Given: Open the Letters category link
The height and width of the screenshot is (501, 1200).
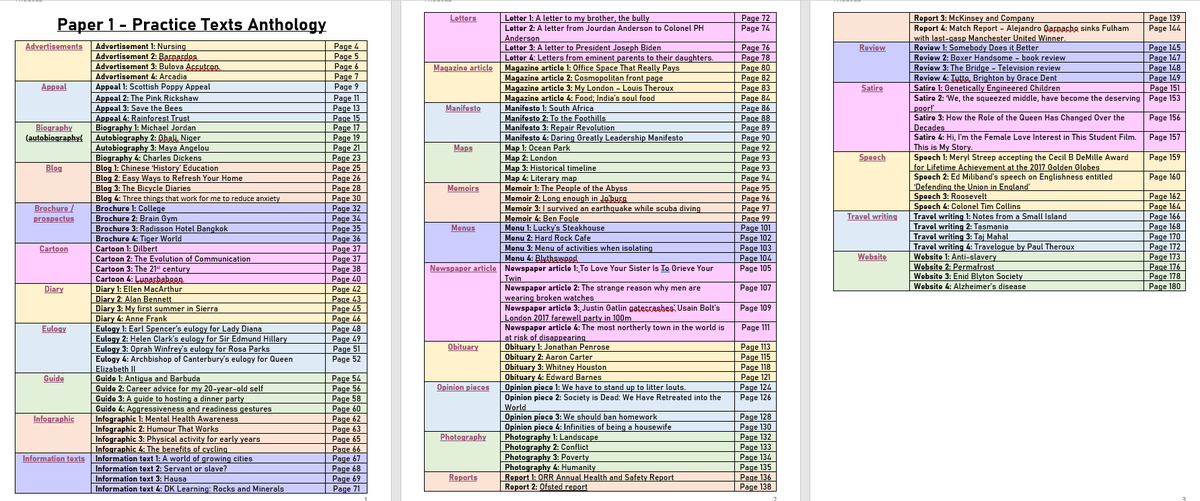Looking at the screenshot, I should pyautogui.click(x=463, y=18).
